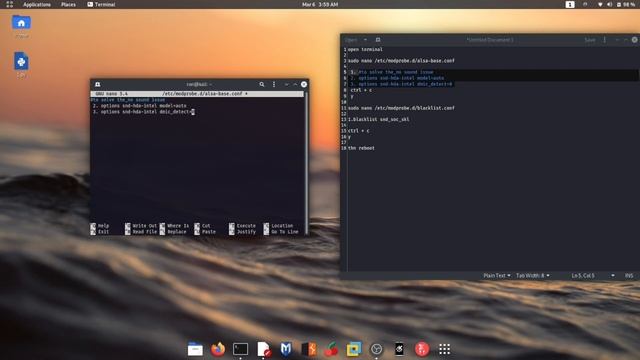Screen dimensions: 640x360
Task: Open the Cherrytree dock icon
Action: click(x=331, y=349)
